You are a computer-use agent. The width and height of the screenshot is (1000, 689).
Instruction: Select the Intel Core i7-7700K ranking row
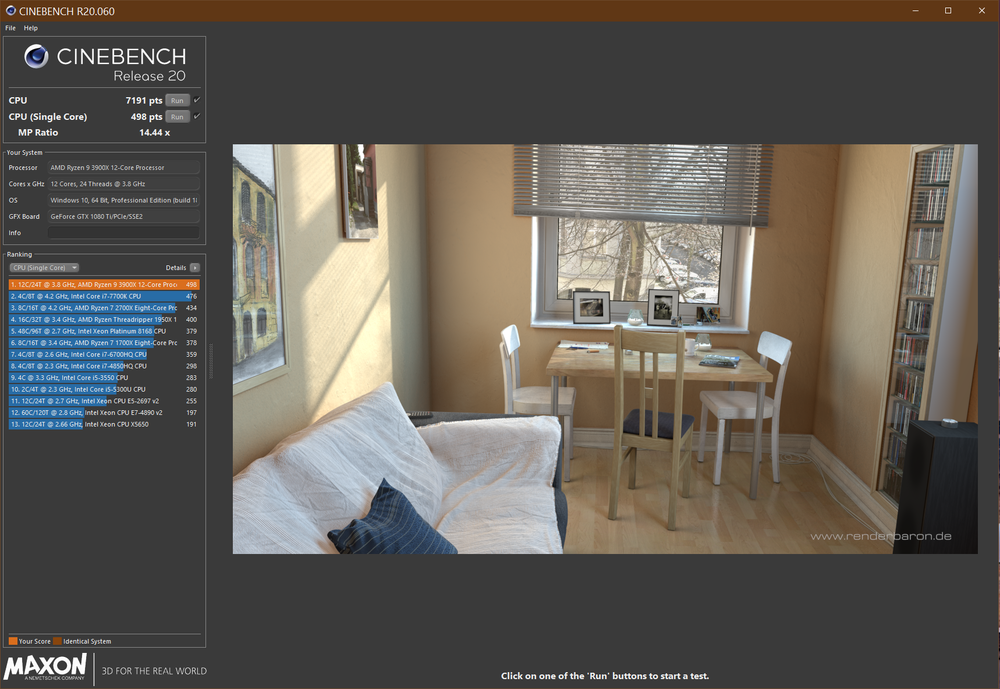click(x=104, y=296)
